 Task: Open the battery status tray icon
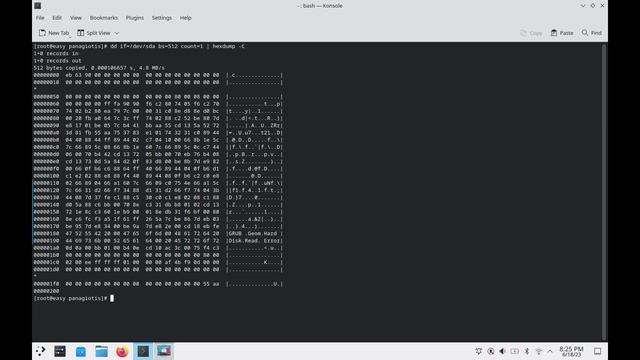point(515,351)
